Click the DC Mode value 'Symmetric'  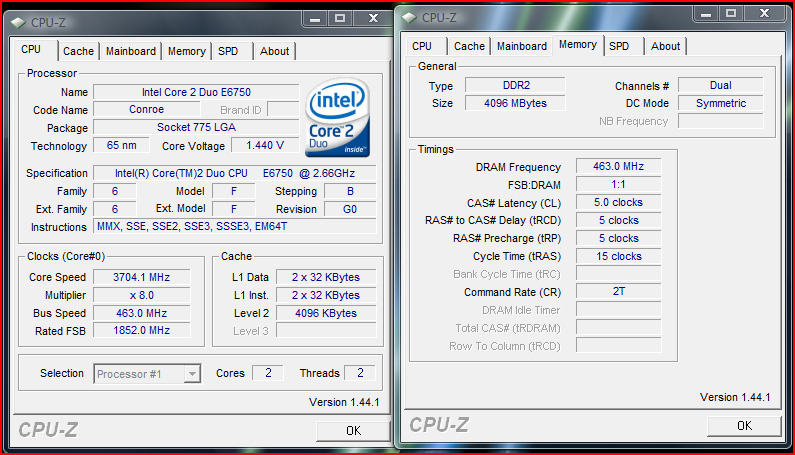coord(720,103)
